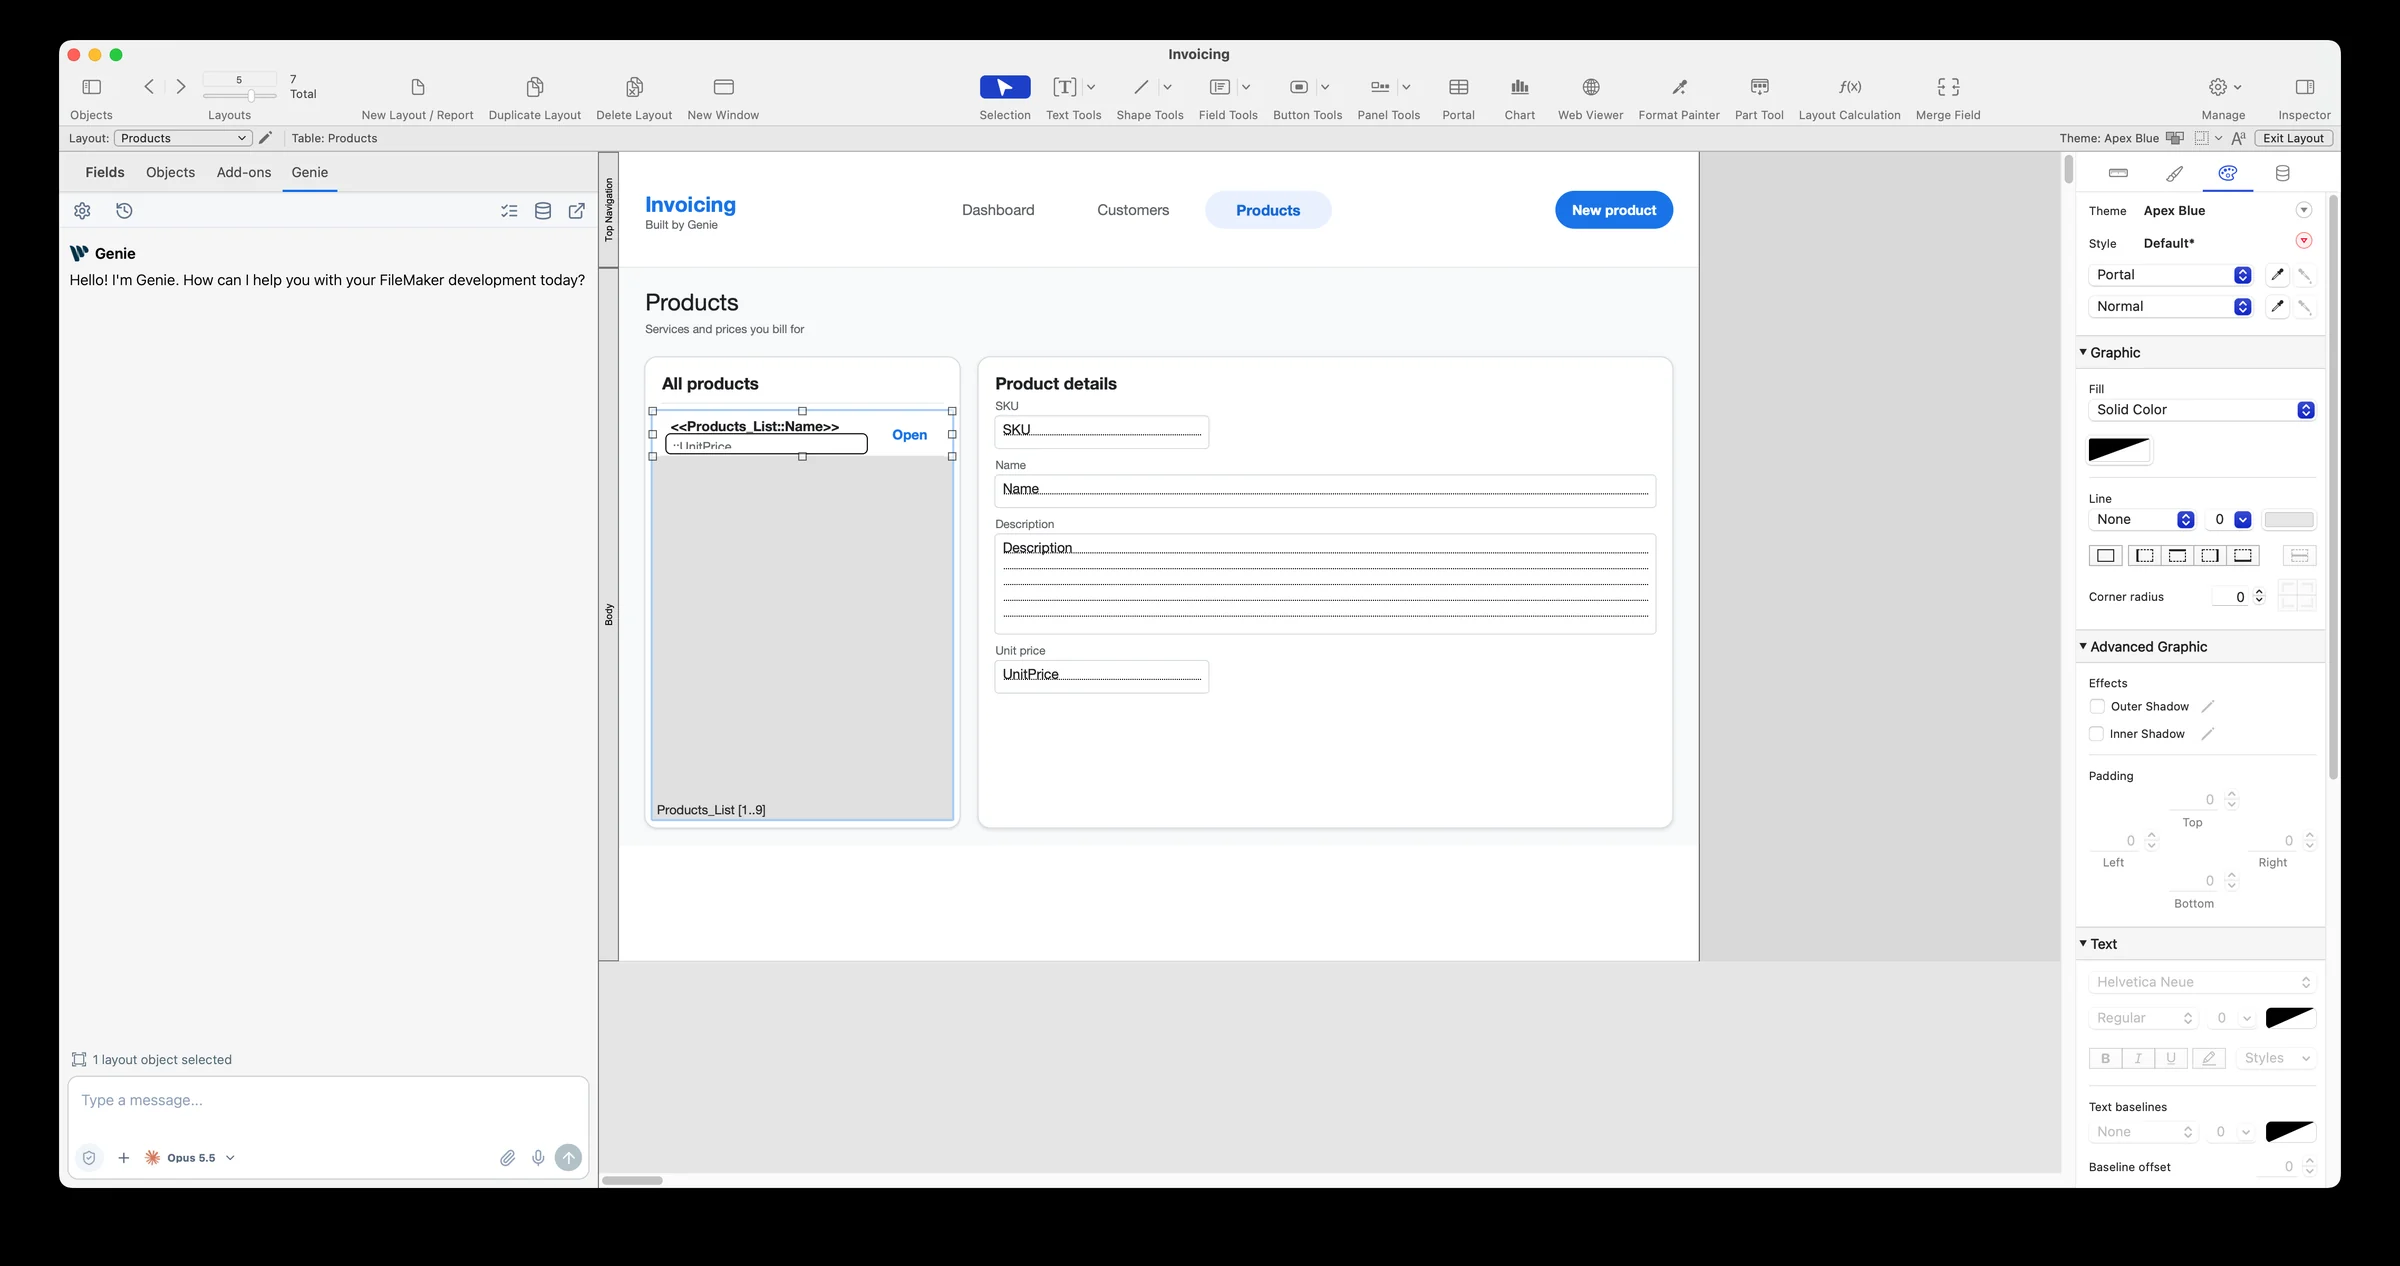Select the Selection arrow tool
Screen dimensions: 2400x1266
tap(1004, 87)
